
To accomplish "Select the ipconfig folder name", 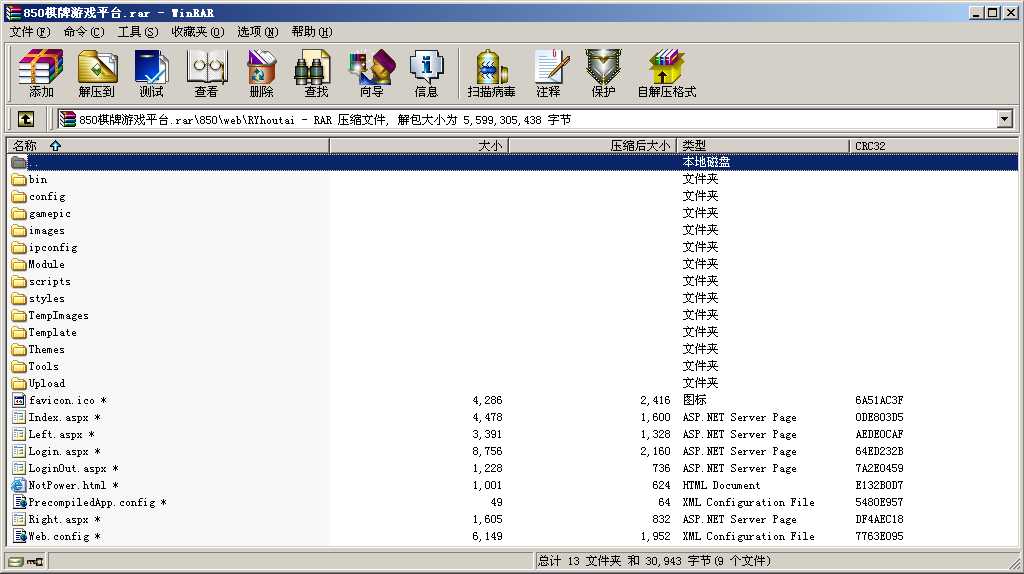I will point(53,247).
